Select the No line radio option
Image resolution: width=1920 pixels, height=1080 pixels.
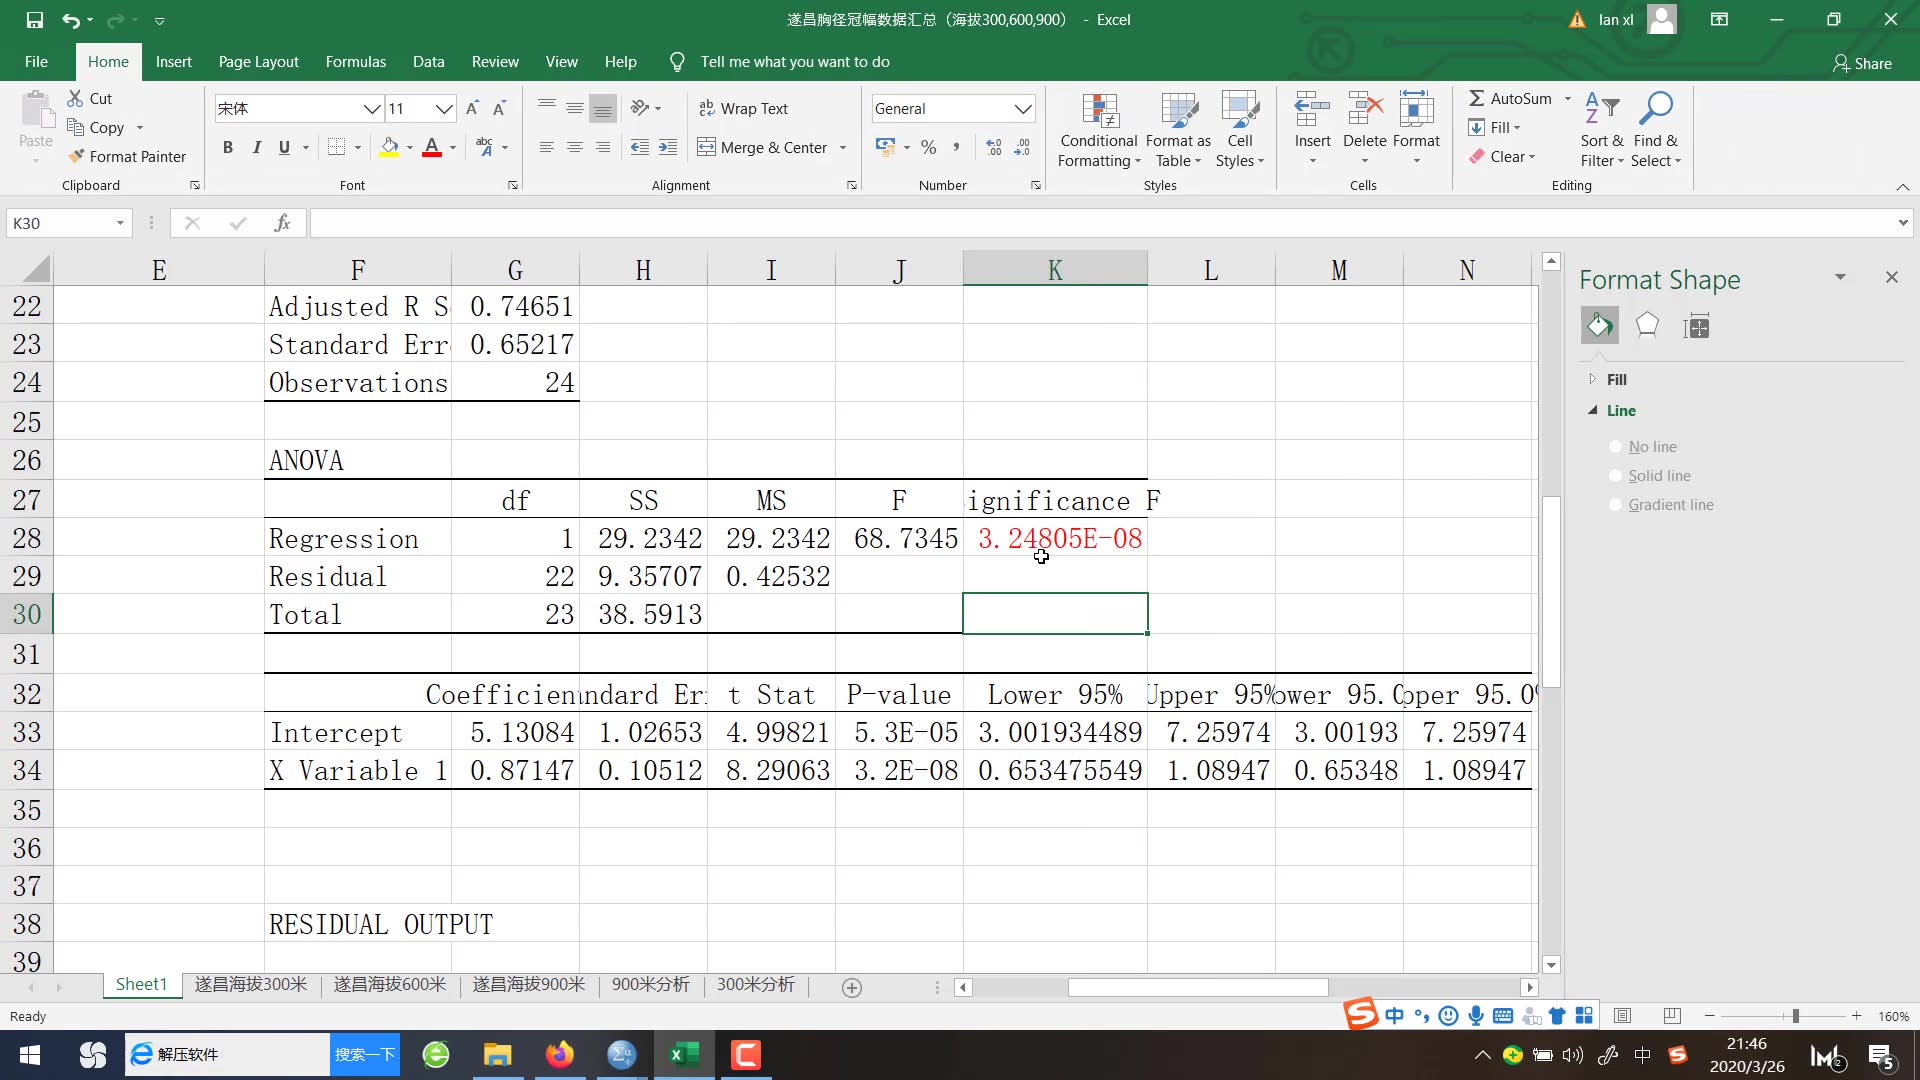point(1615,447)
